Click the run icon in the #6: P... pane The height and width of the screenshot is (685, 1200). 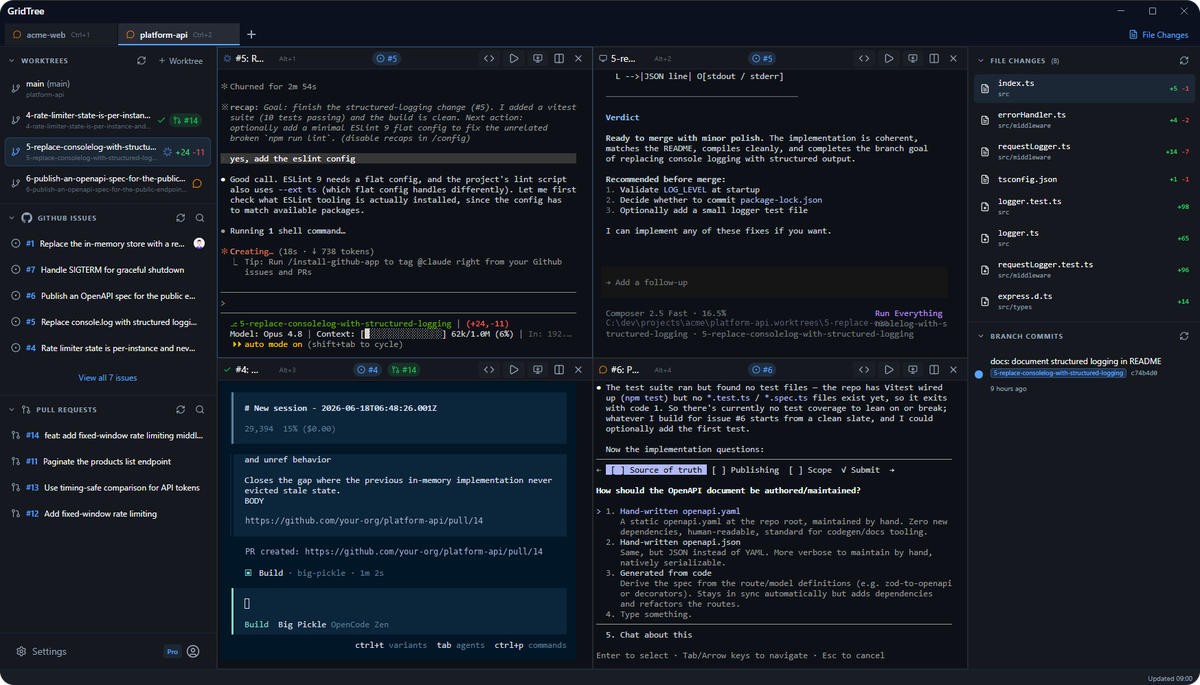point(889,370)
